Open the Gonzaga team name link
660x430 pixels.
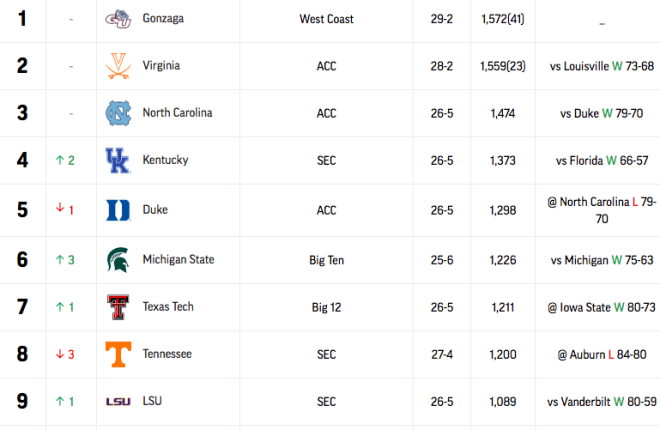pos(163,19)
